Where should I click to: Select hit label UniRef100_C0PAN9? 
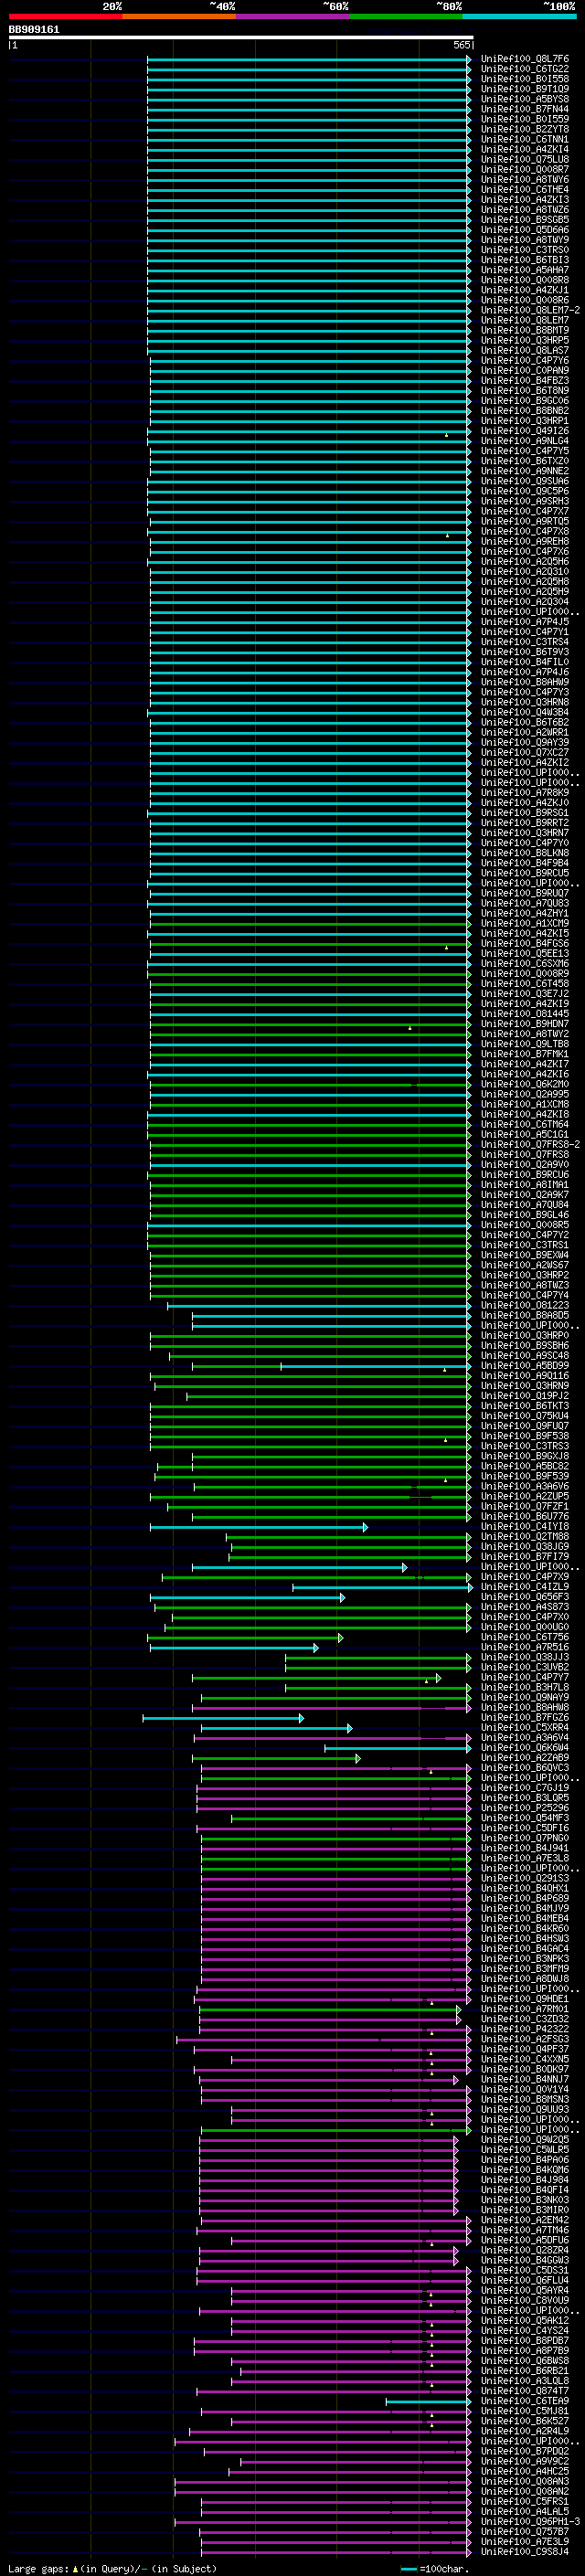point(524,370)
